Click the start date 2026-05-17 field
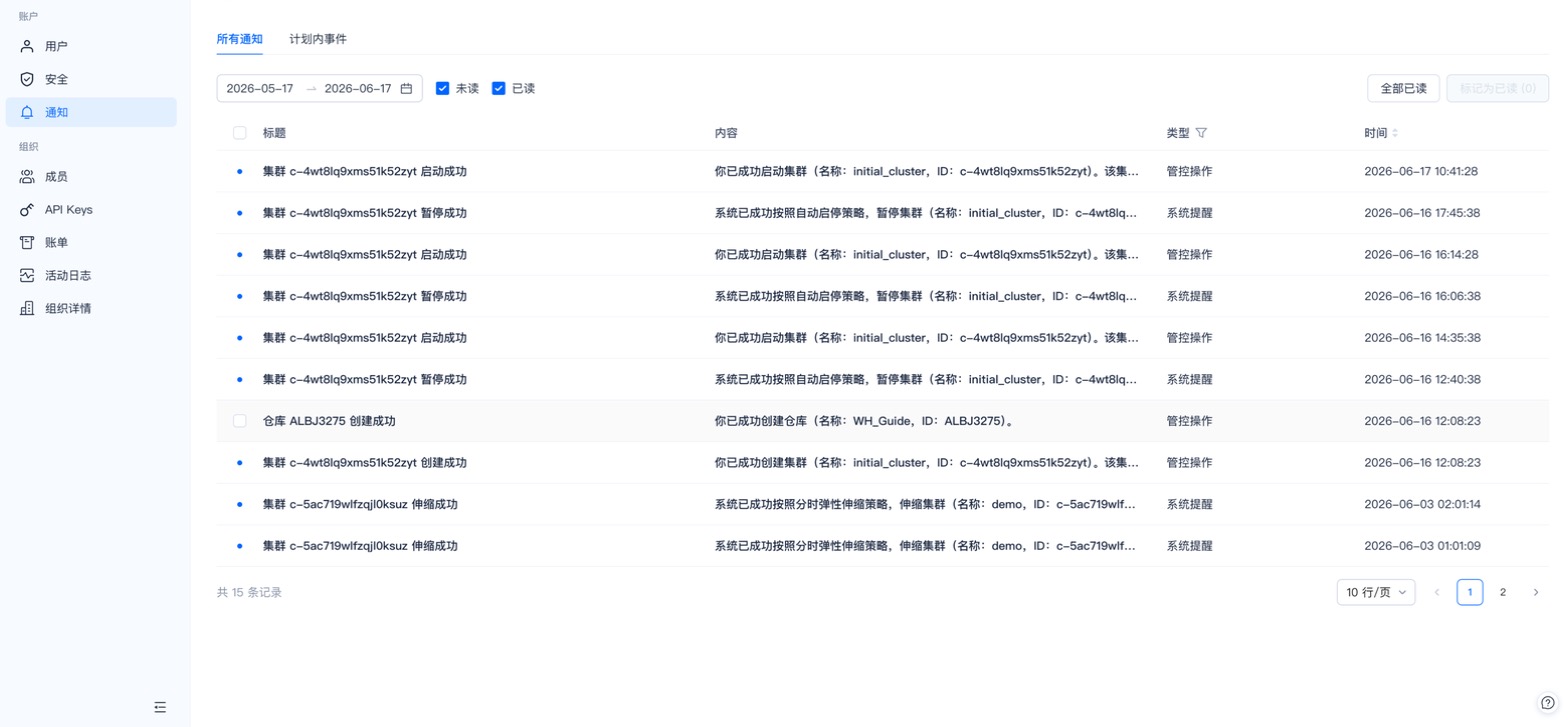The image size is (1568, 727). click(x=260, y=89)
